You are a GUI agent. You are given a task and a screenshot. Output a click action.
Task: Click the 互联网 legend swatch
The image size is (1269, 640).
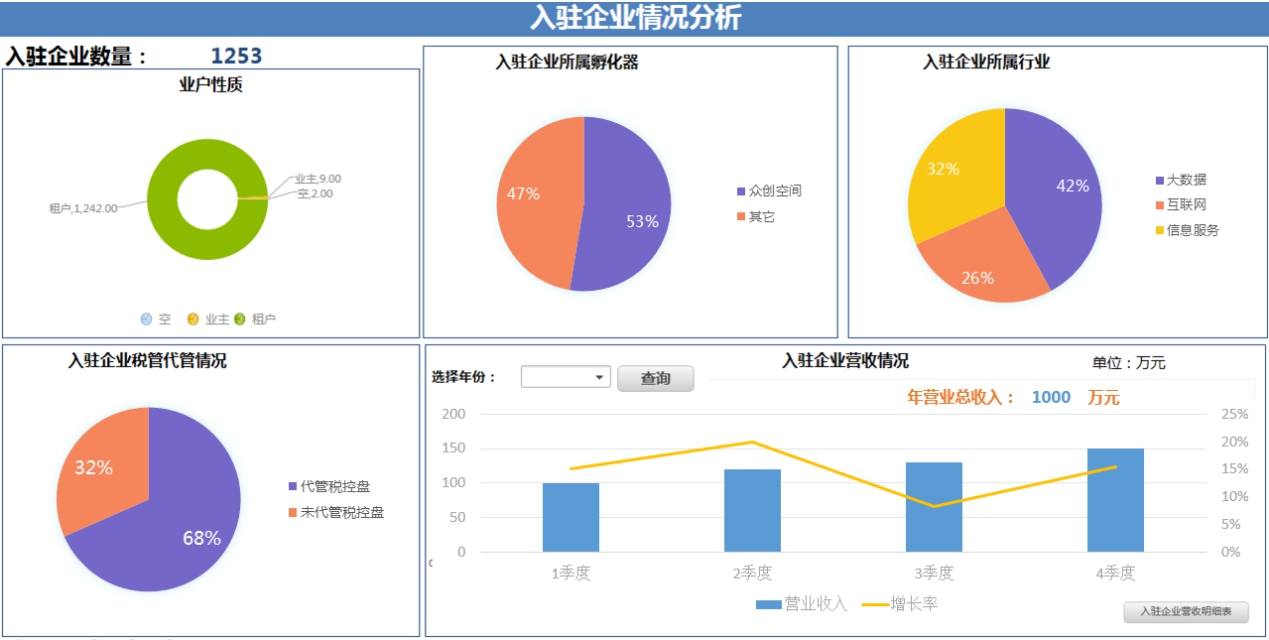point(1160,205)
